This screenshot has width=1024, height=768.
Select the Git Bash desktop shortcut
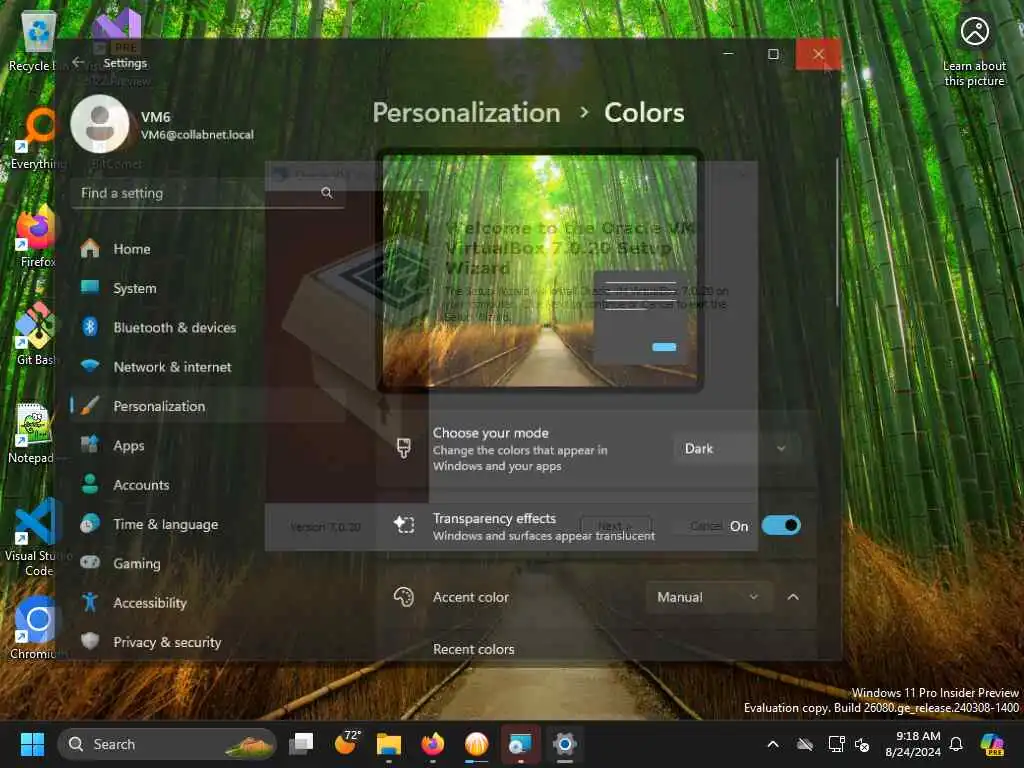[x=36, y=334]
